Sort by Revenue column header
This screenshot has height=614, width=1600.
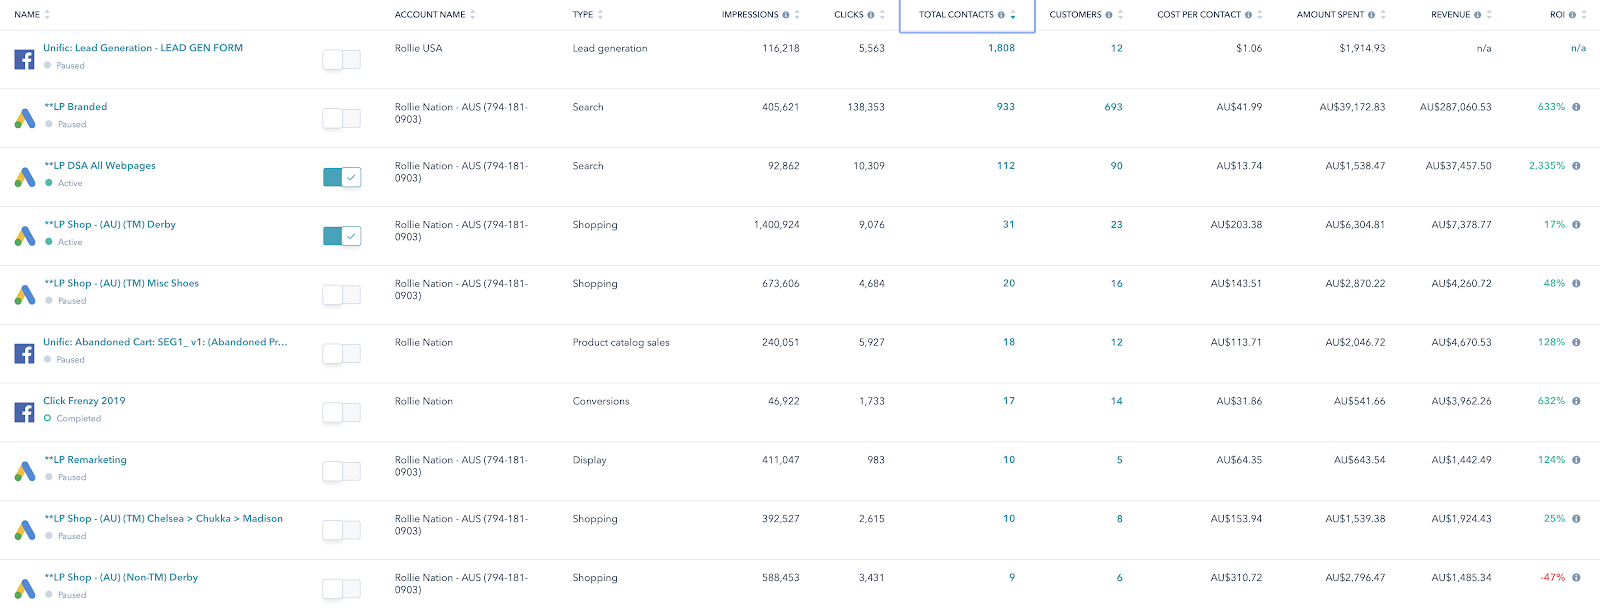(1462, 15)
